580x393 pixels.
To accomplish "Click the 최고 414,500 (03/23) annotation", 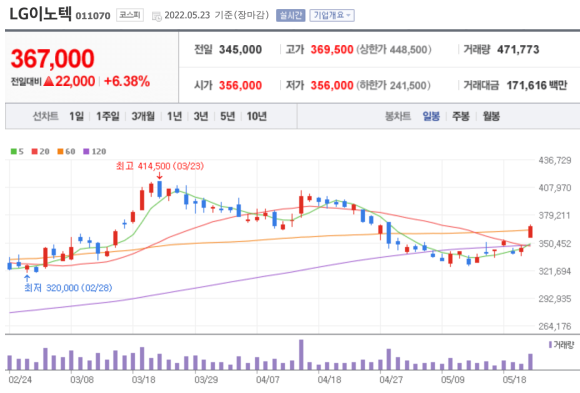I will (x=160, y=166).
